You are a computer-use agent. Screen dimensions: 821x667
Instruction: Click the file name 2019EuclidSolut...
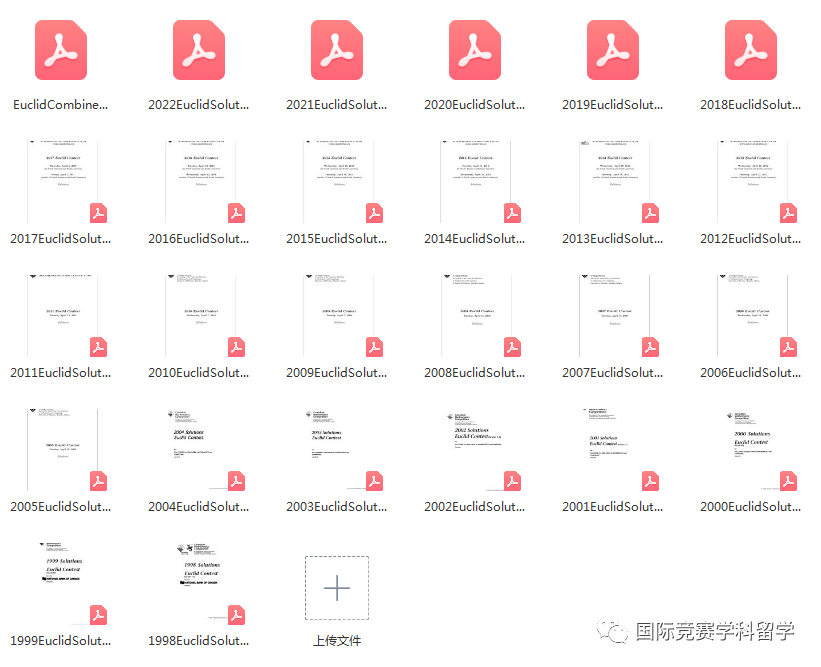coord(613,105)
